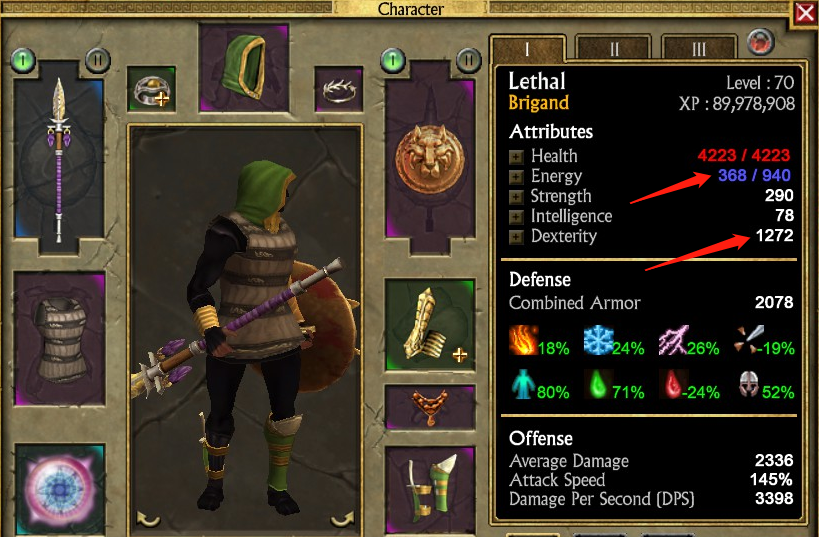Open stats tab III
This screenshot has height=537, width=819.
(699, 49)
